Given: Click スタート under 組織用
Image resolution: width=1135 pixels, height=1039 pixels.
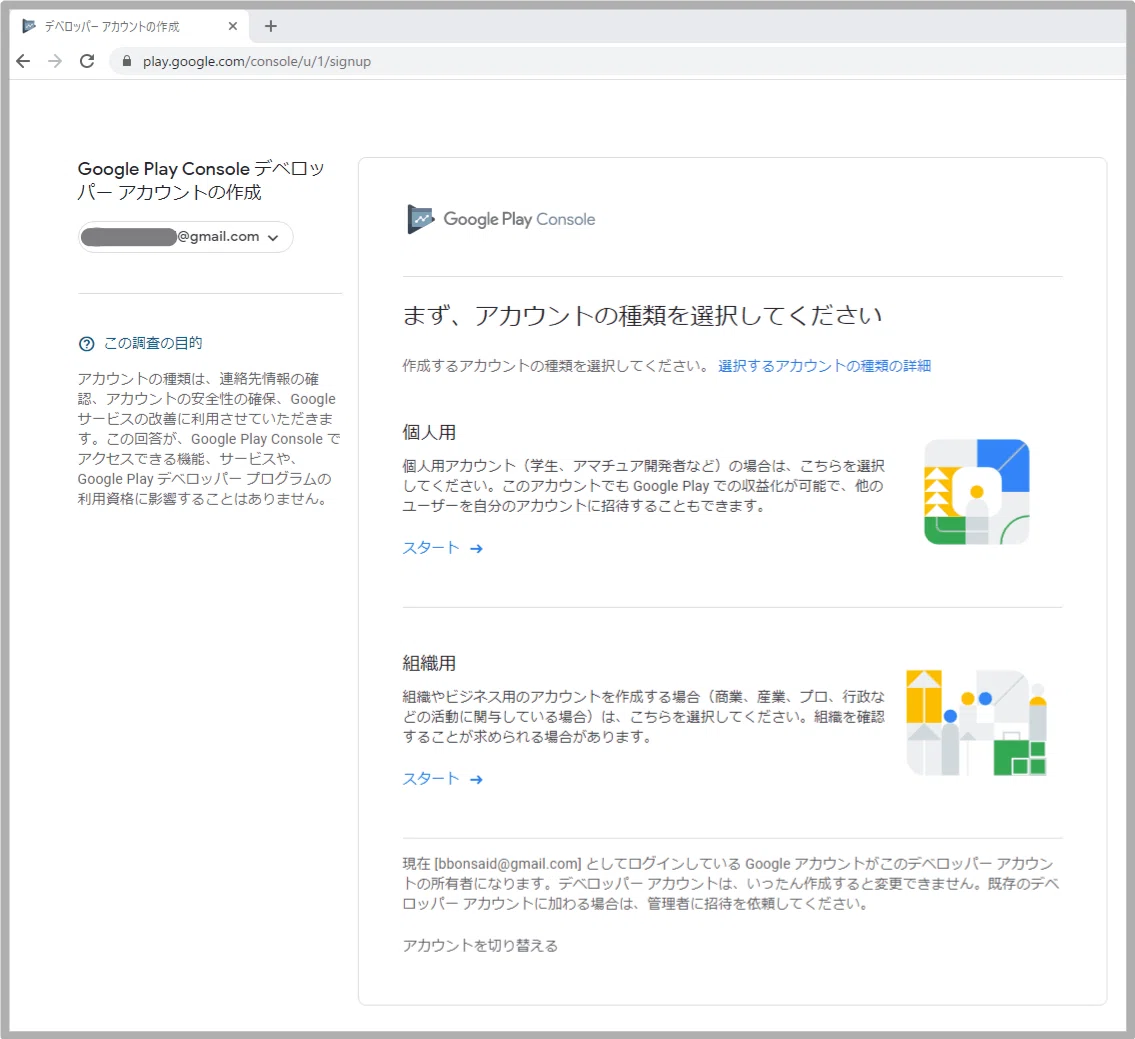Looking at the screenshot, I should pyautogui.click(x=442, y=779).
